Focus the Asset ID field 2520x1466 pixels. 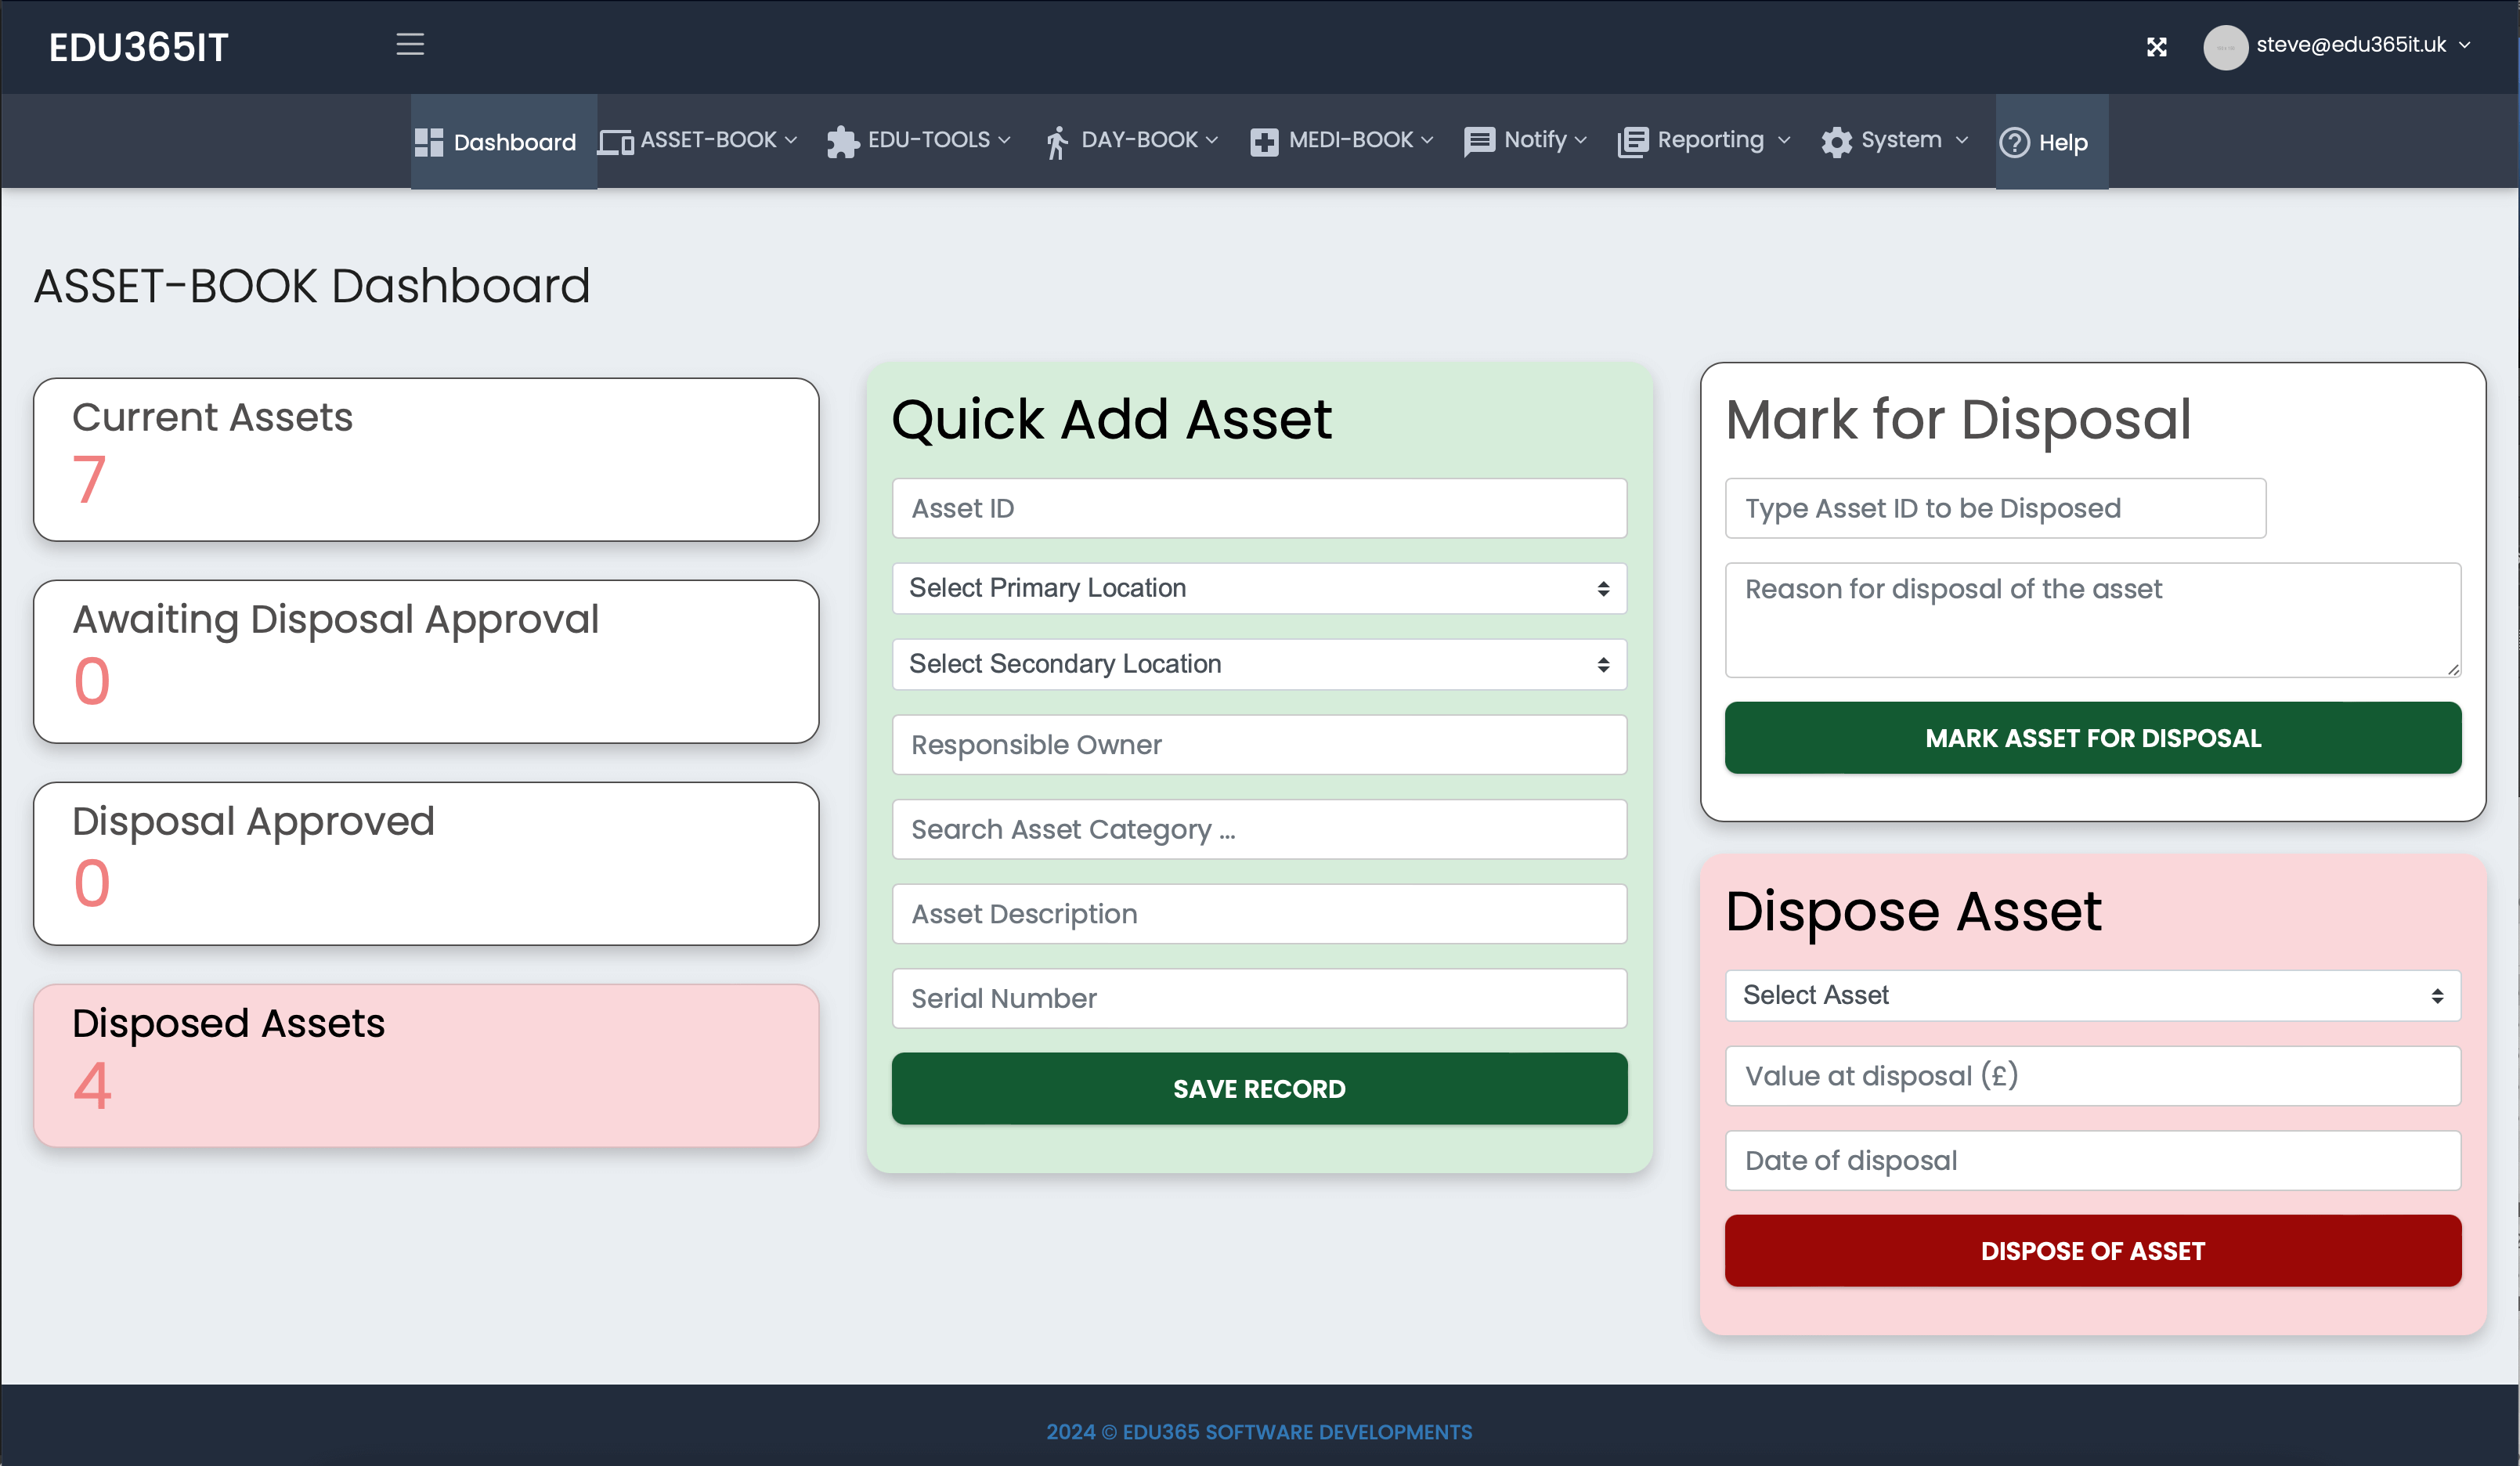[1259, 508]
